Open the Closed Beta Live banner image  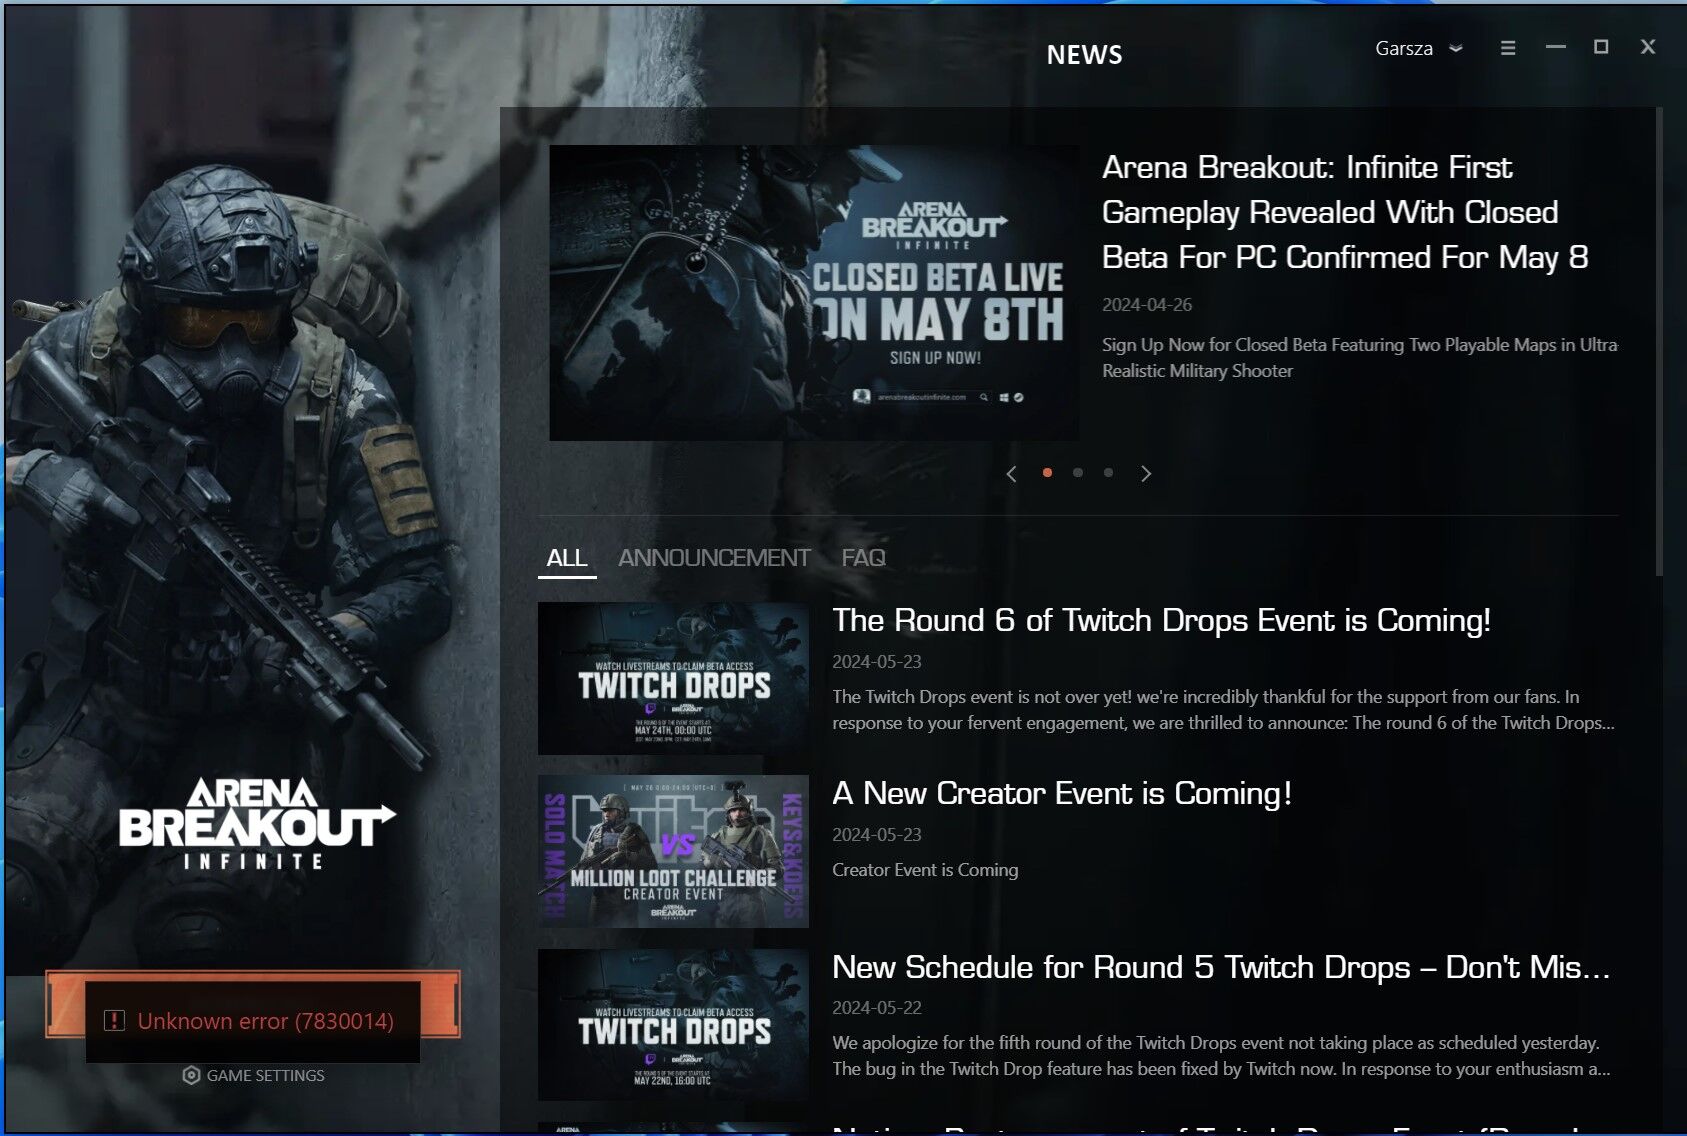point(814,293)
